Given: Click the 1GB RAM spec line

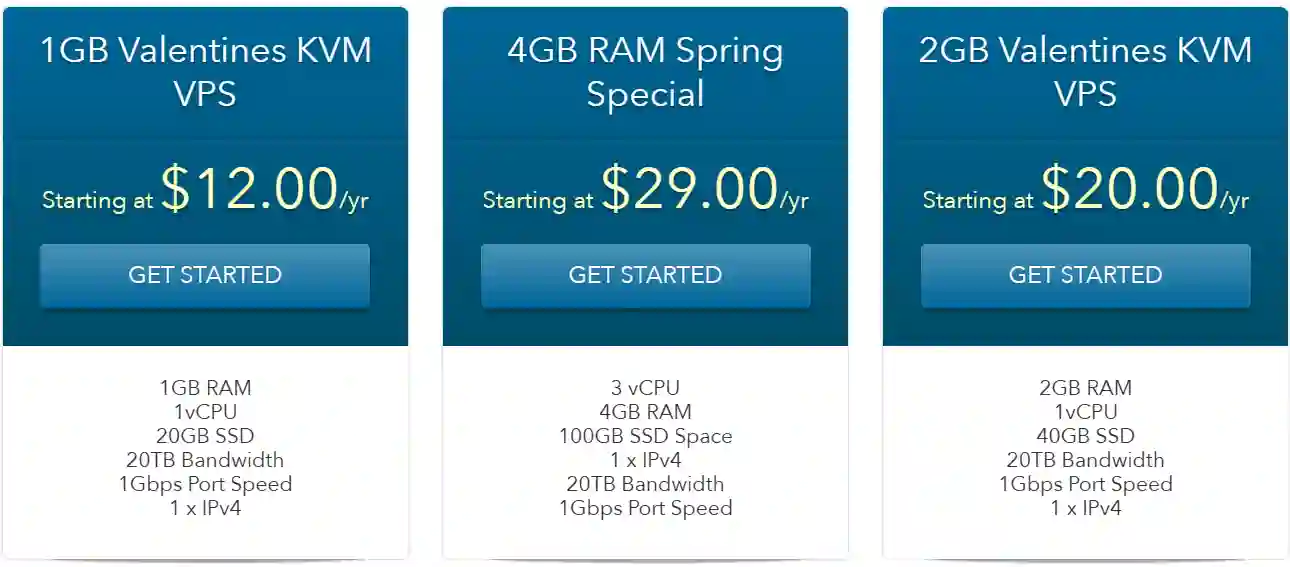Looking at the screenshot, I should [x=205, y=388].
